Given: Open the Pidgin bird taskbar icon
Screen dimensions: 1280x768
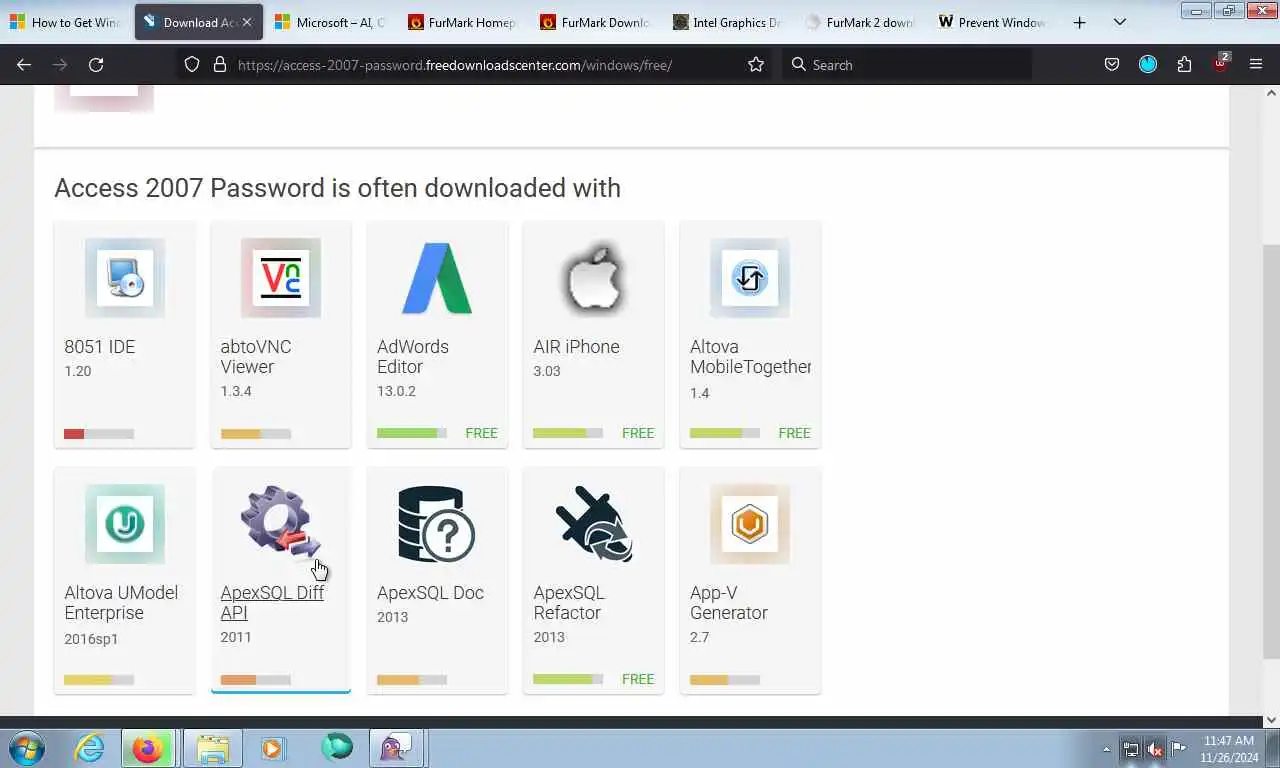Looking at the screenshot, I should click(x=397, y=748).
